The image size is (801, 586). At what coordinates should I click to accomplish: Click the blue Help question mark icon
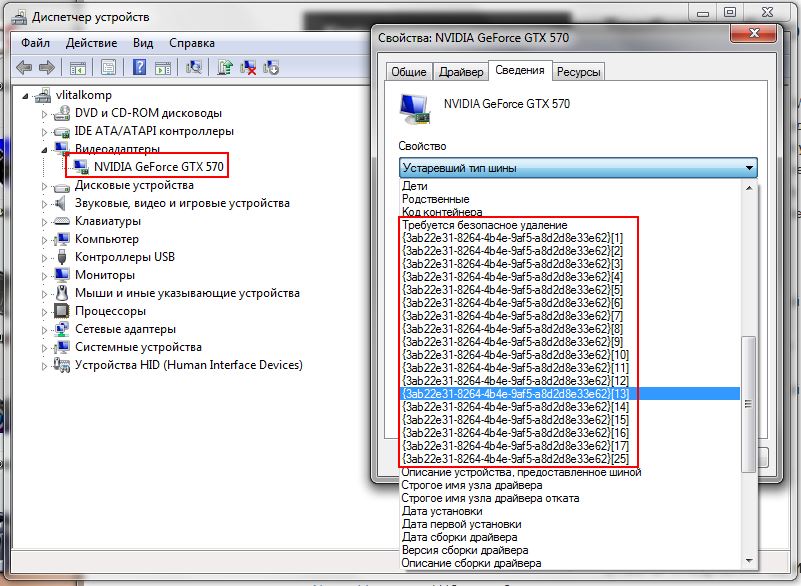[139, 68]
